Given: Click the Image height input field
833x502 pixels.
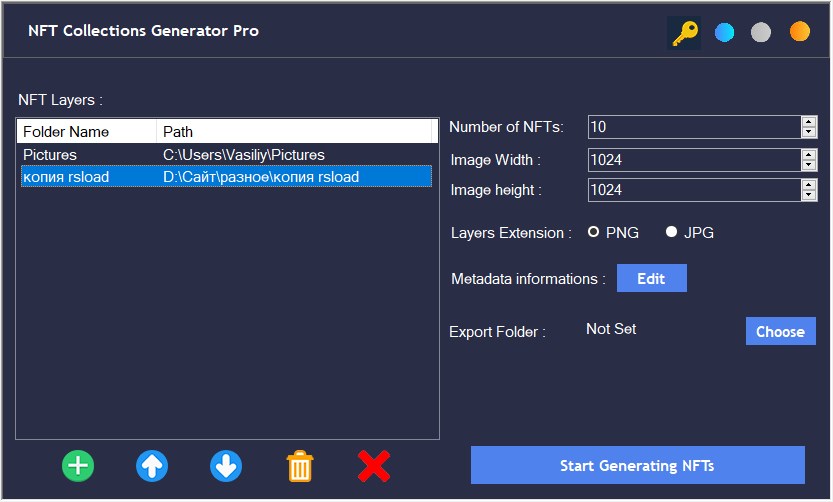Looking at the screenshot, I should coord(694,190).
